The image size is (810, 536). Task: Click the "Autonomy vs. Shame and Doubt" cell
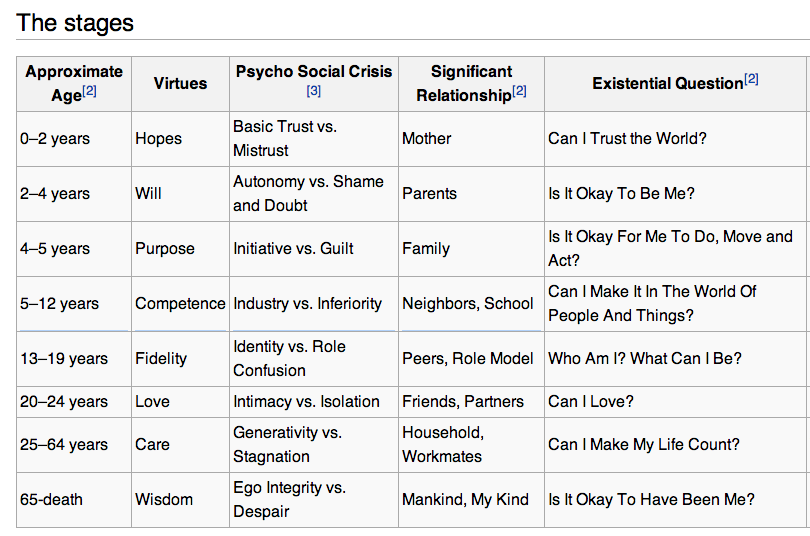[308, 193]
